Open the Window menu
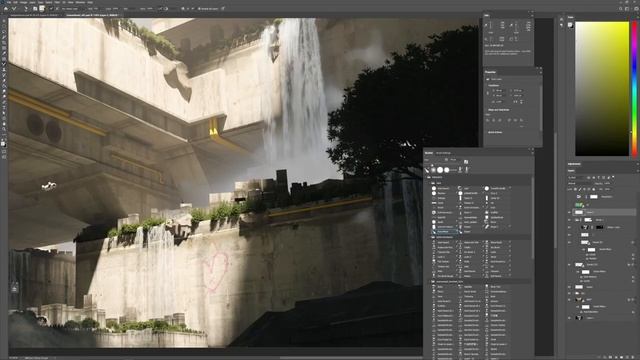 pyautogui.click(x=80, y=2)
